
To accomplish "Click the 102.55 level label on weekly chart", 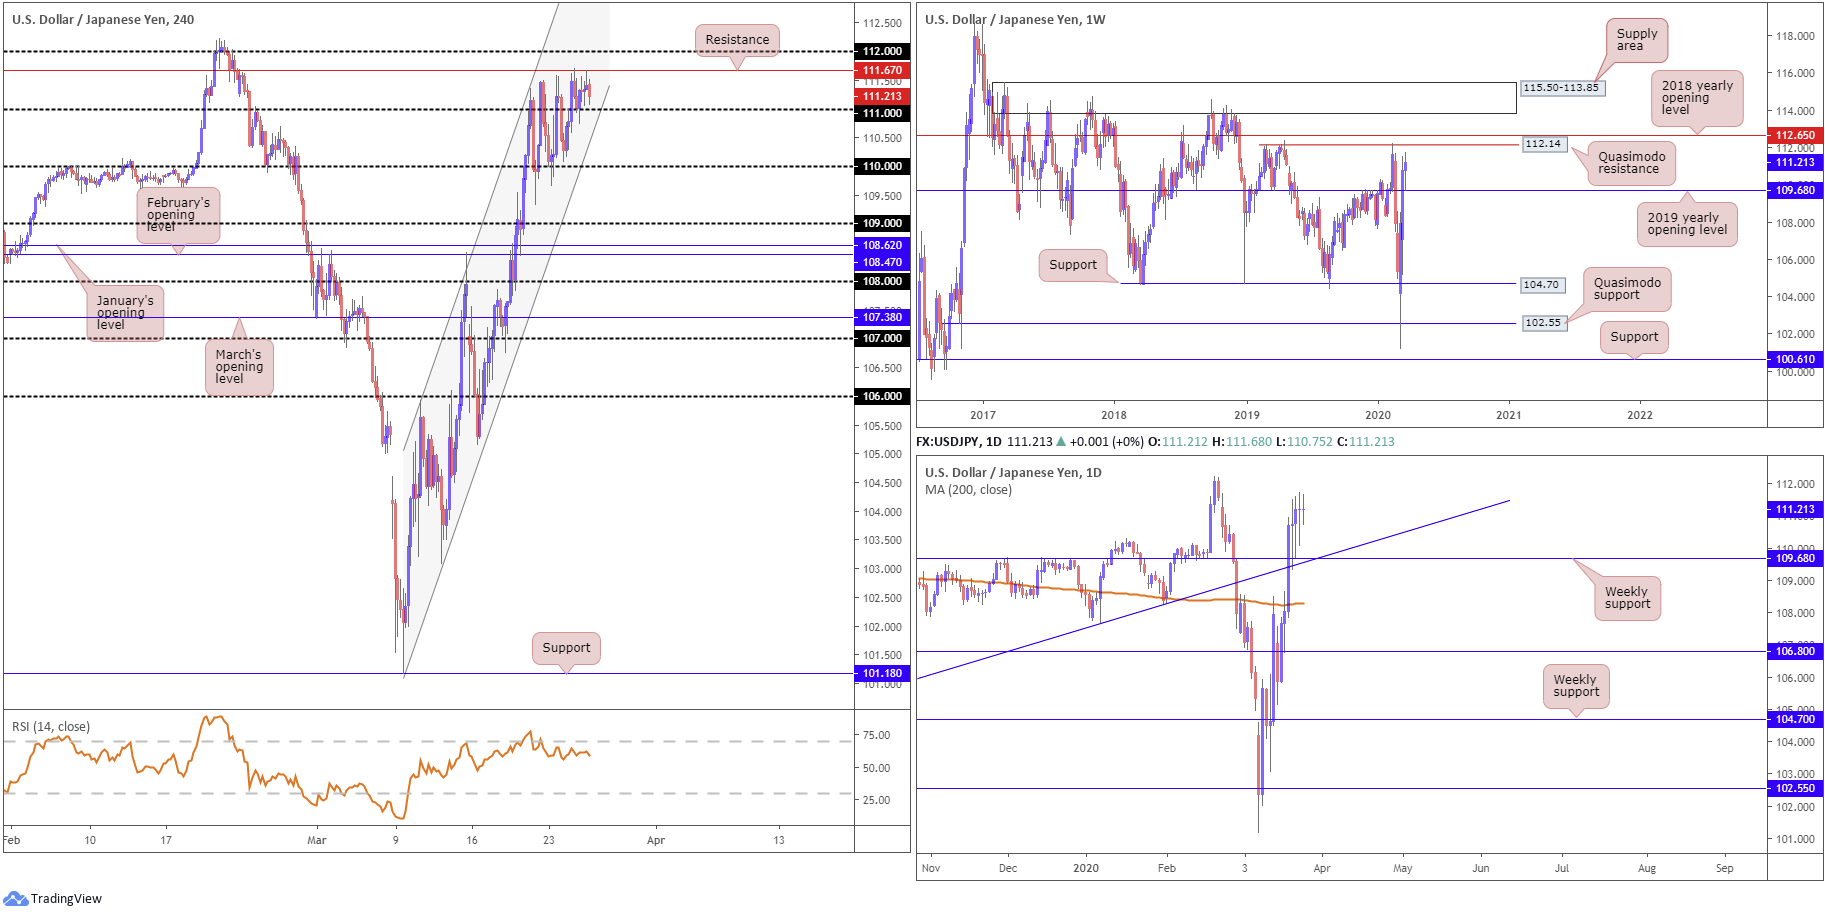I will point(1543,323).
